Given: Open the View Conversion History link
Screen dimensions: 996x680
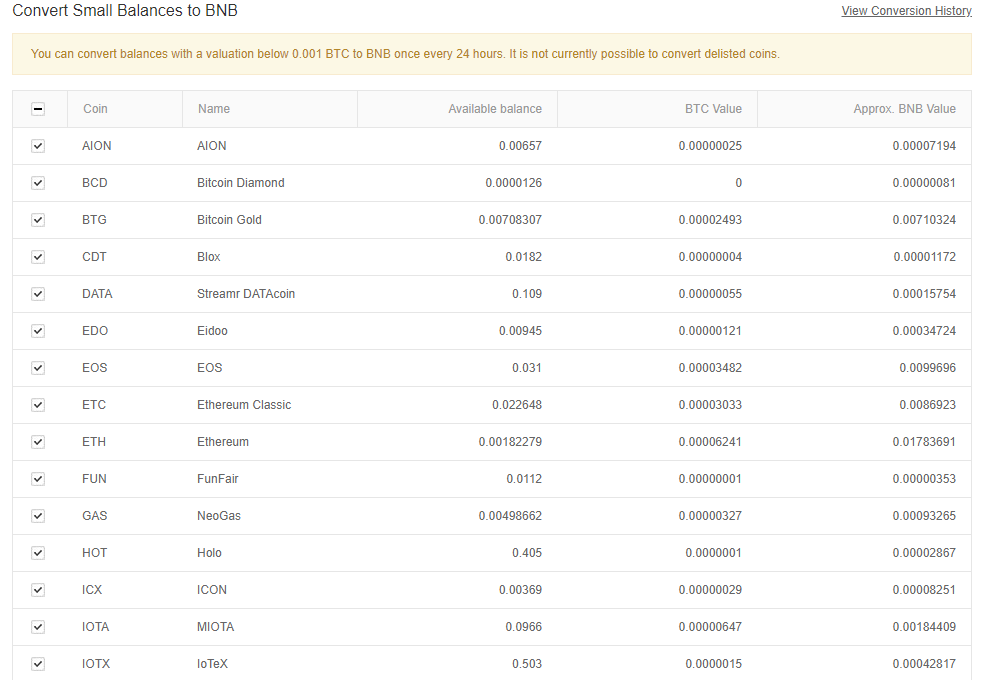Looking at the screenshot, I should [906, 11].
